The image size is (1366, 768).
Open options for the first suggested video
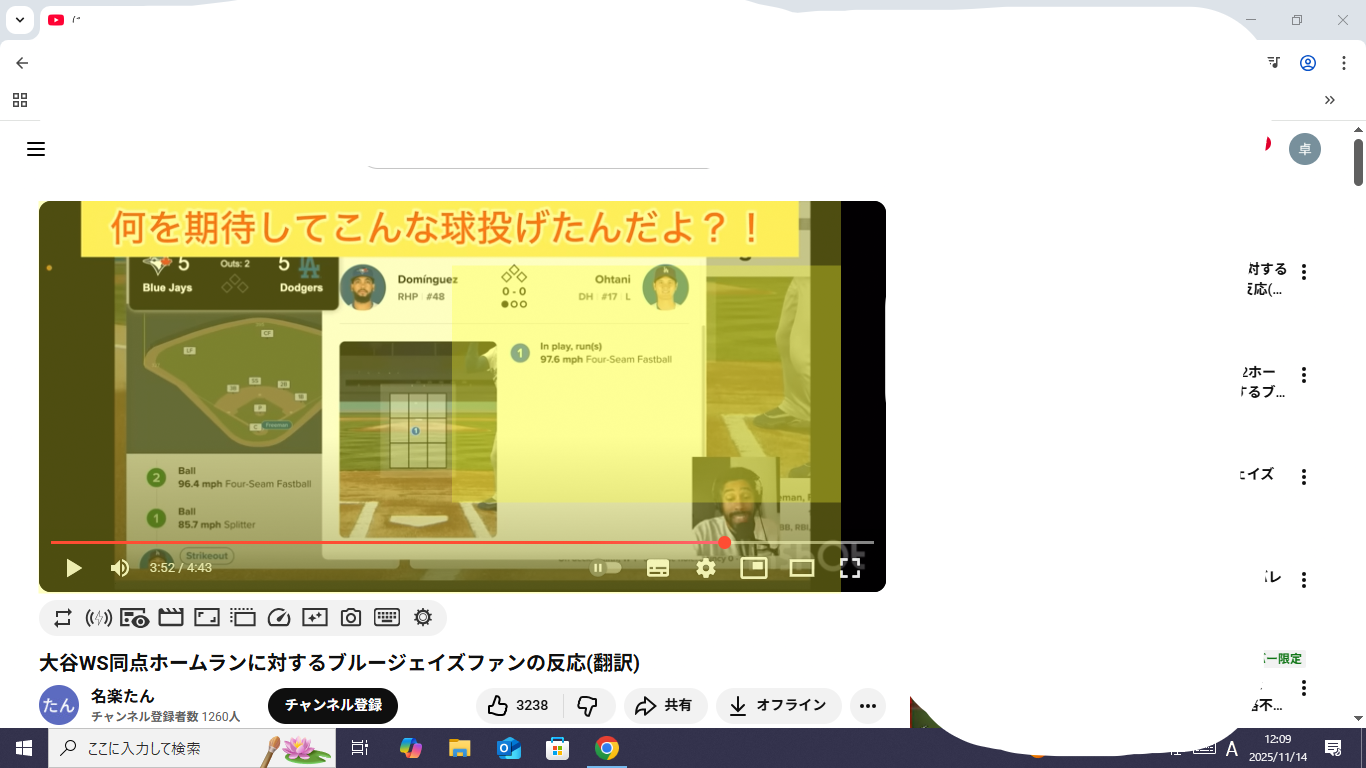tap(1304, 272)
